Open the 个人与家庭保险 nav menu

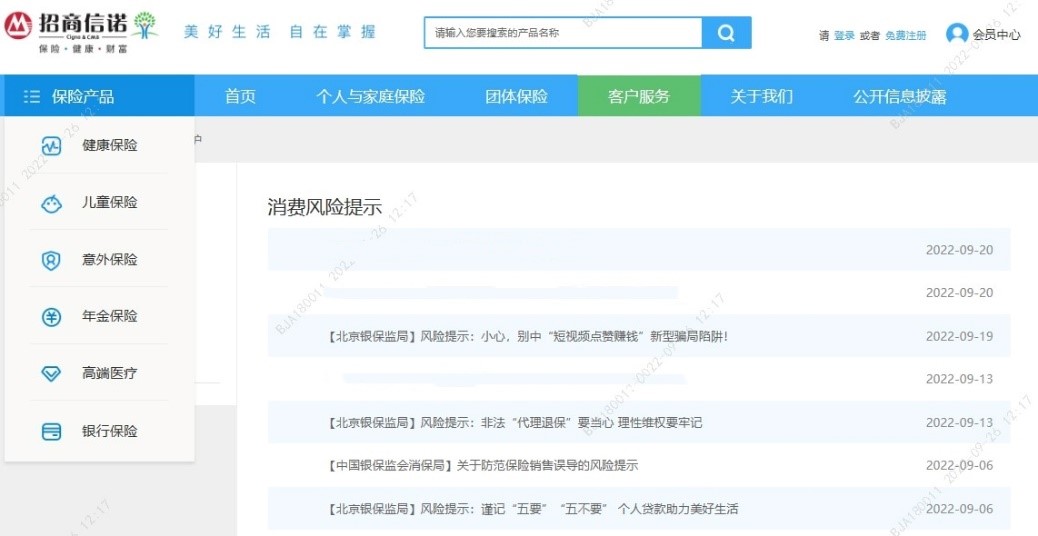[370, 97]
